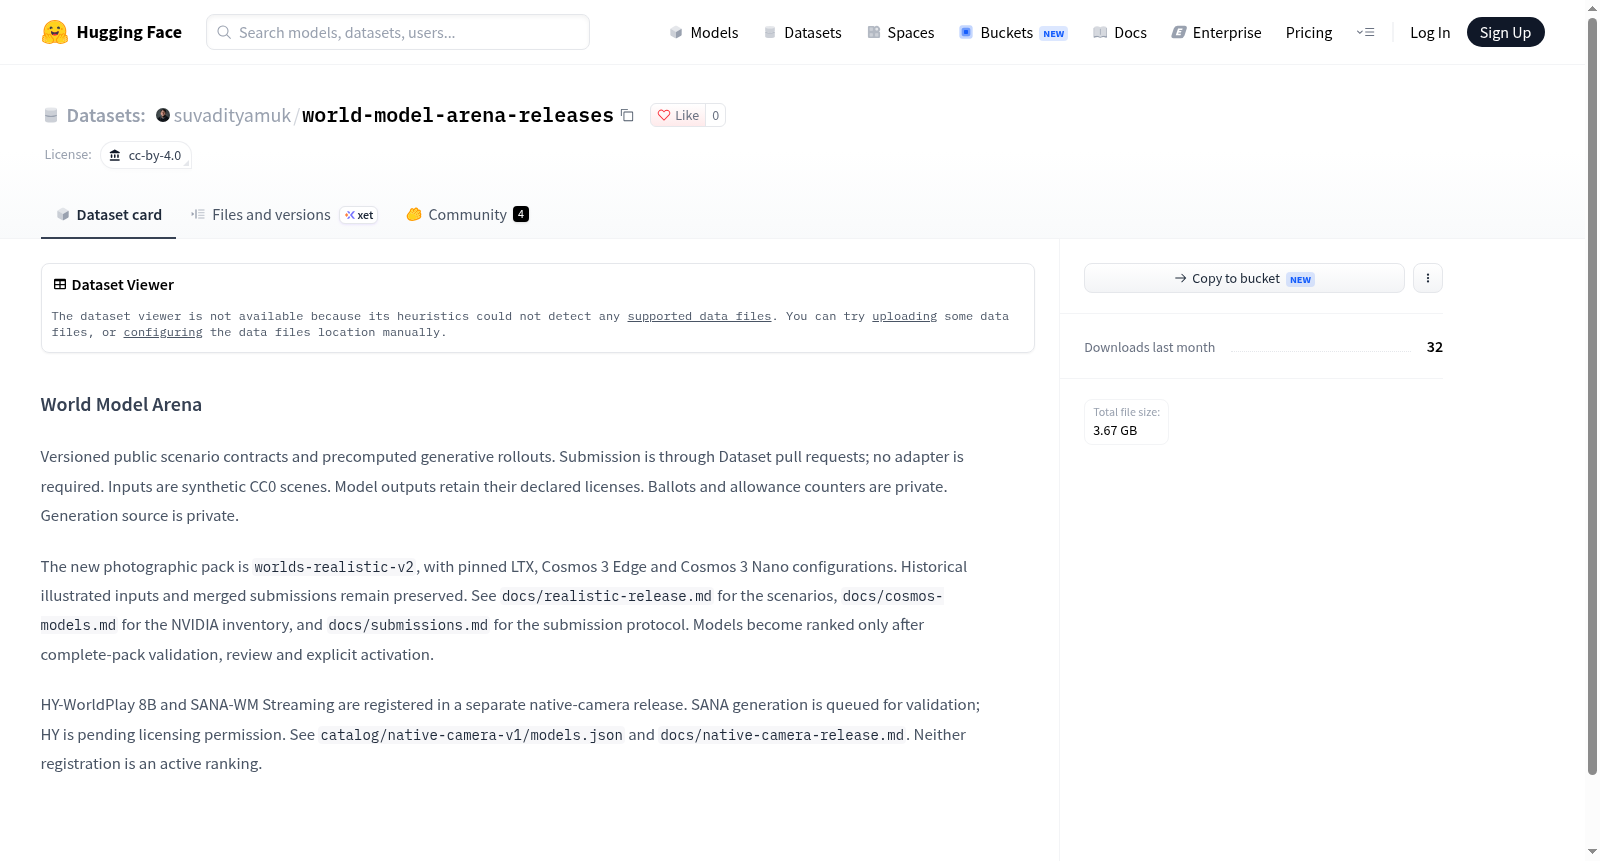Click the catalog/native-camera-v1/models.json code text

(x=471, y=735)
